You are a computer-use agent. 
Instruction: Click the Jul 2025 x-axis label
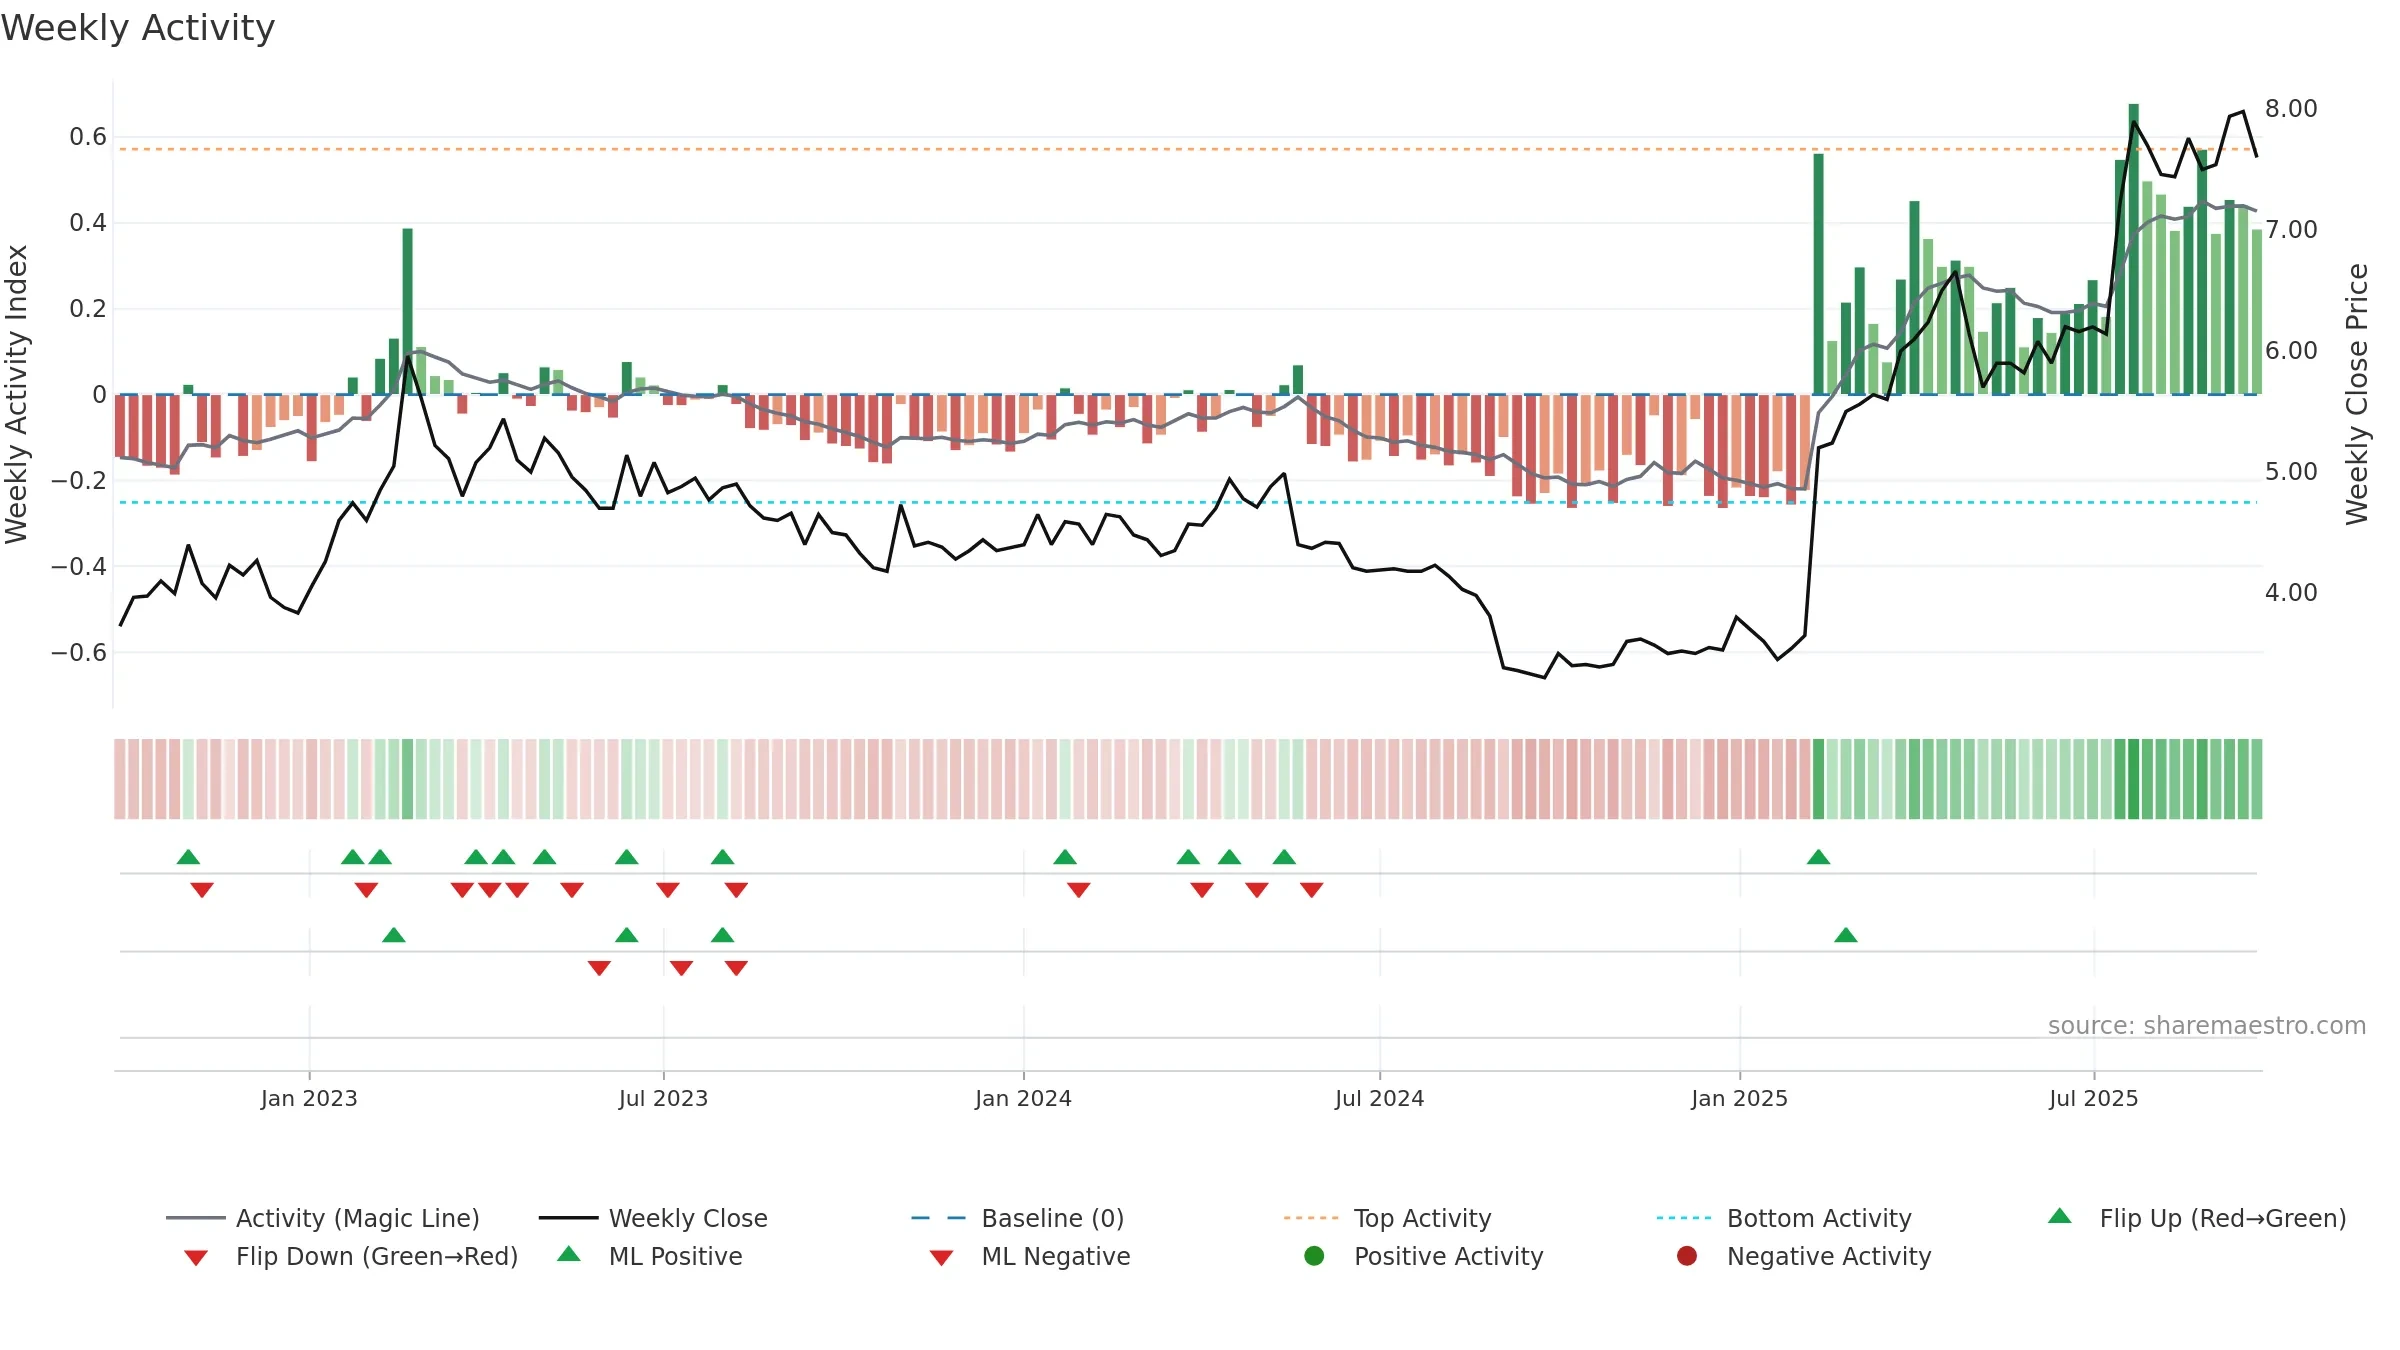(2093, 1099)
